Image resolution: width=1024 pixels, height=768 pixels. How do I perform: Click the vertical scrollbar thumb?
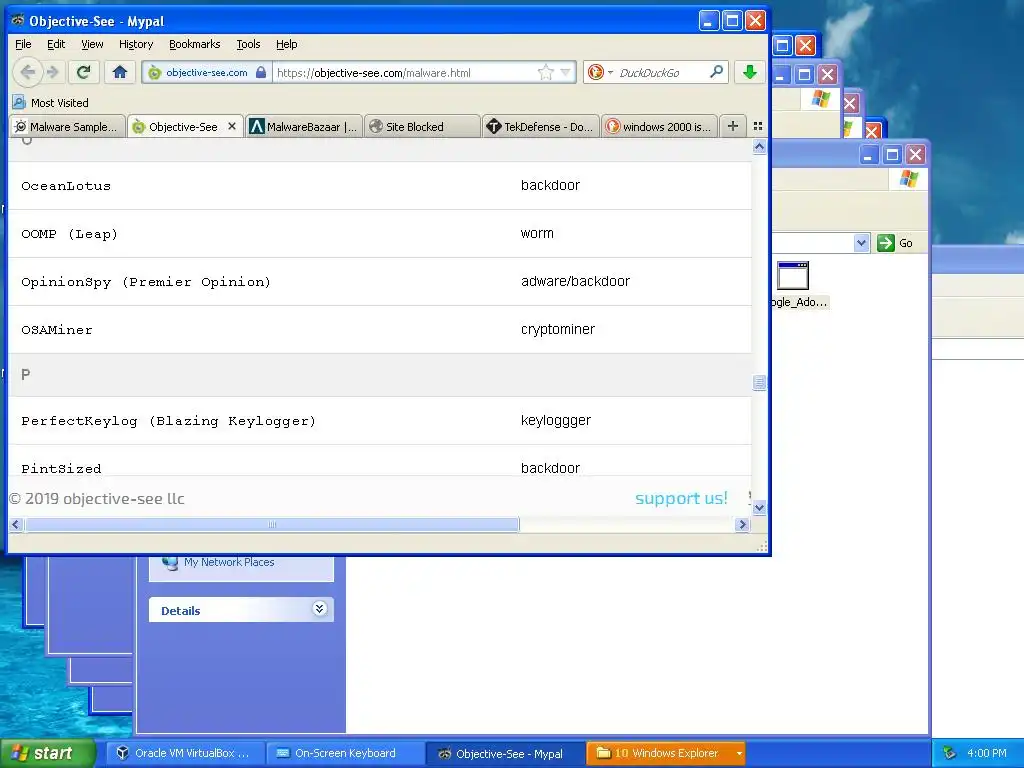(x=759, y=382)
